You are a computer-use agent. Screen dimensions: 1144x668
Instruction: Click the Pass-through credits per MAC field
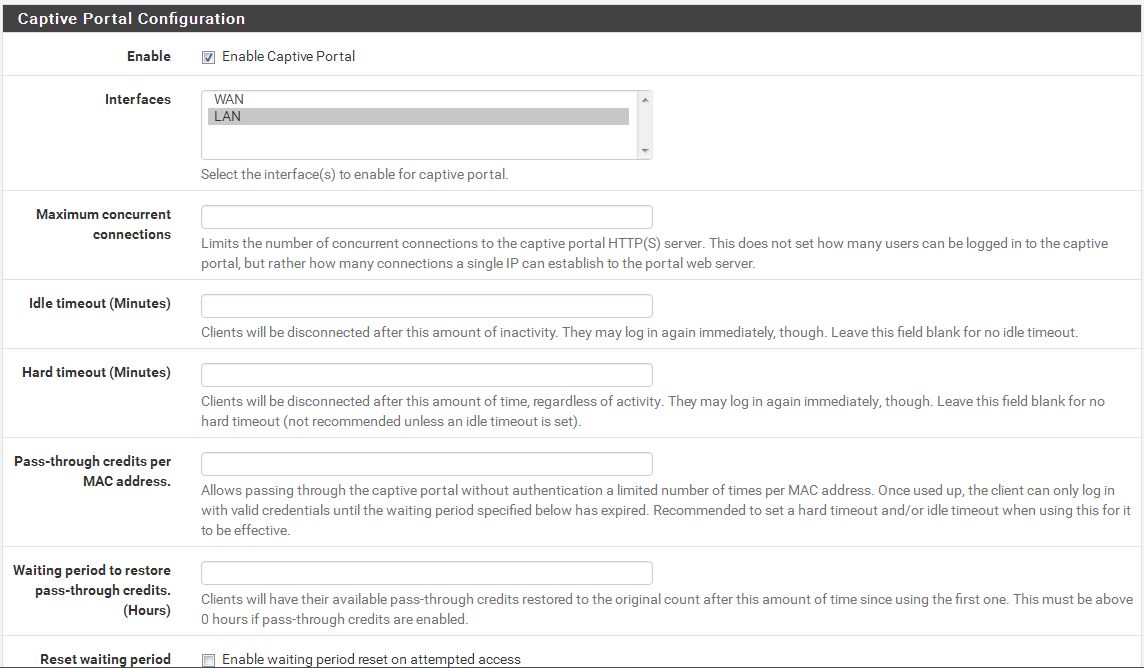(426, 464)
